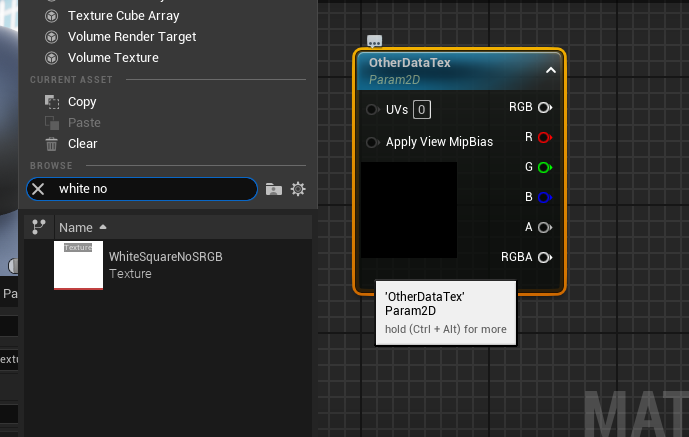Collapse the OtherDataTex node with its chevron
This screenshot has height=437, width=689.
550,70
